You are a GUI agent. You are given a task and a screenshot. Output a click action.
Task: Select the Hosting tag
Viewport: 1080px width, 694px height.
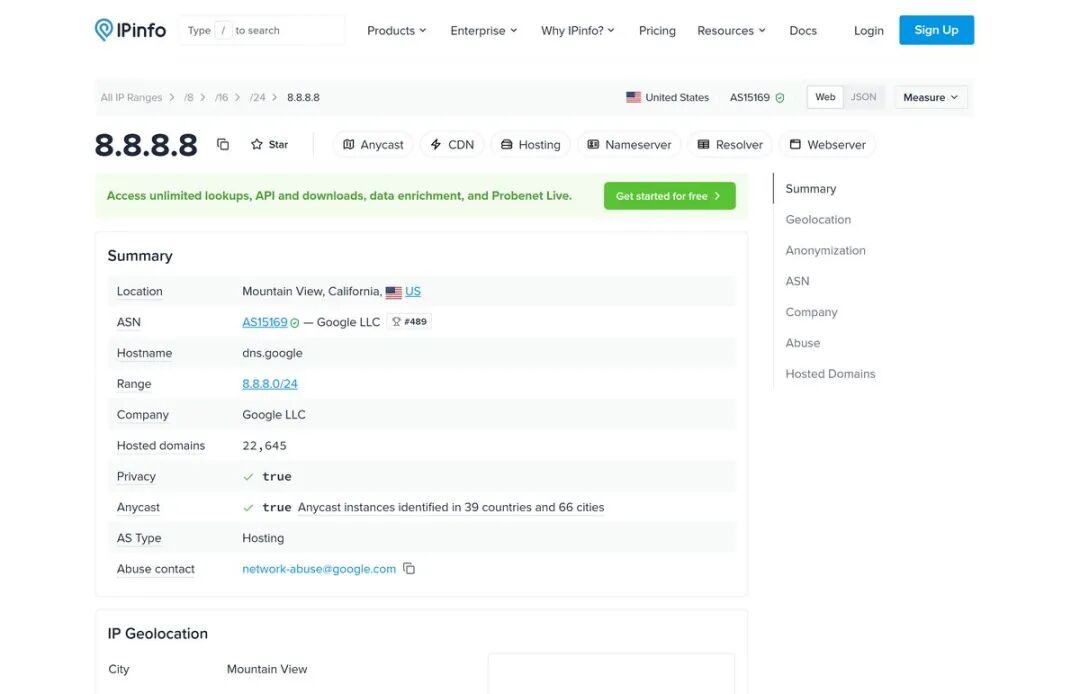coord(530,145)
